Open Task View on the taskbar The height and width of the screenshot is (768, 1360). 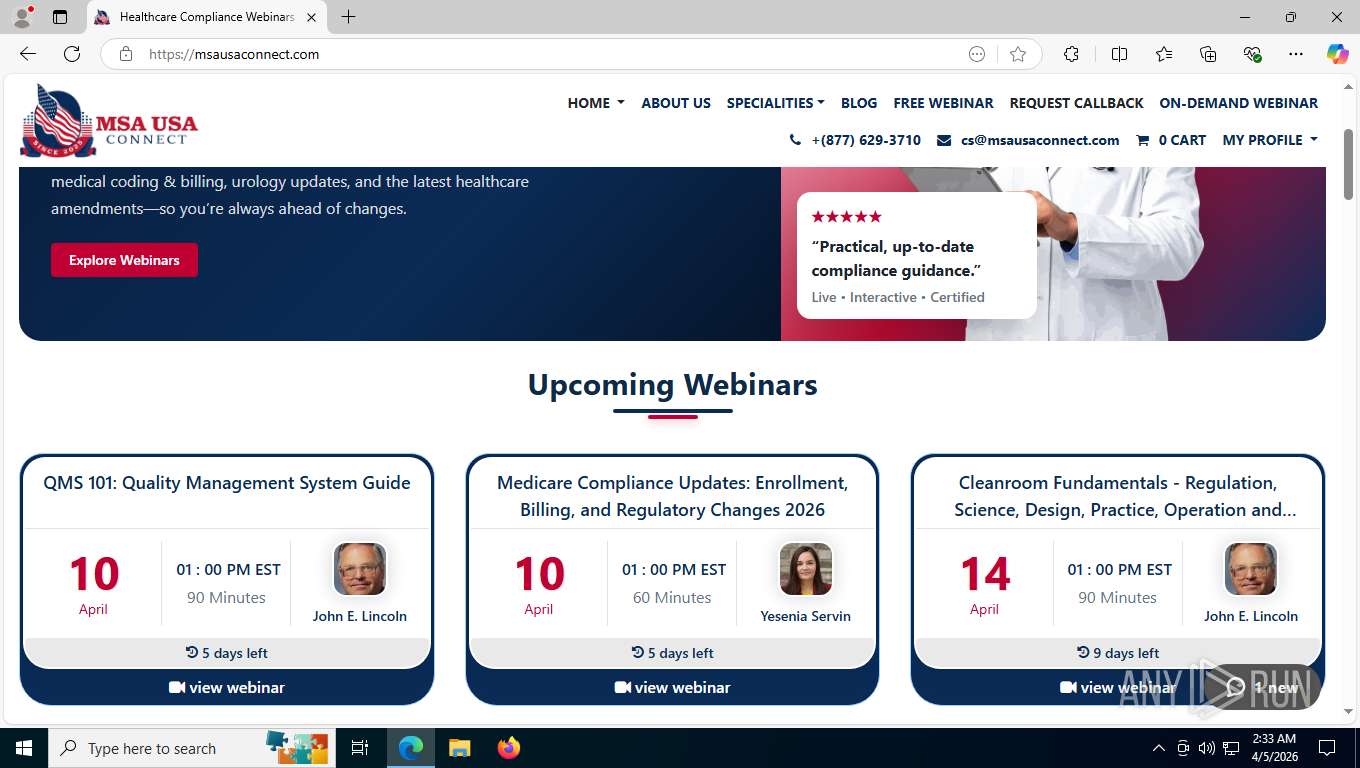pyautogui.click(x=360, y=748)
